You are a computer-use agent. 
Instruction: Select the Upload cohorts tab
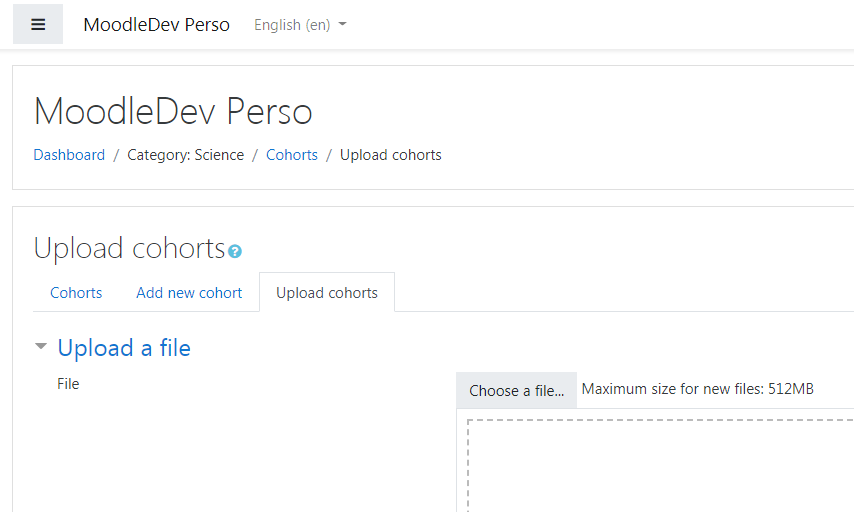tap(327, 293)
